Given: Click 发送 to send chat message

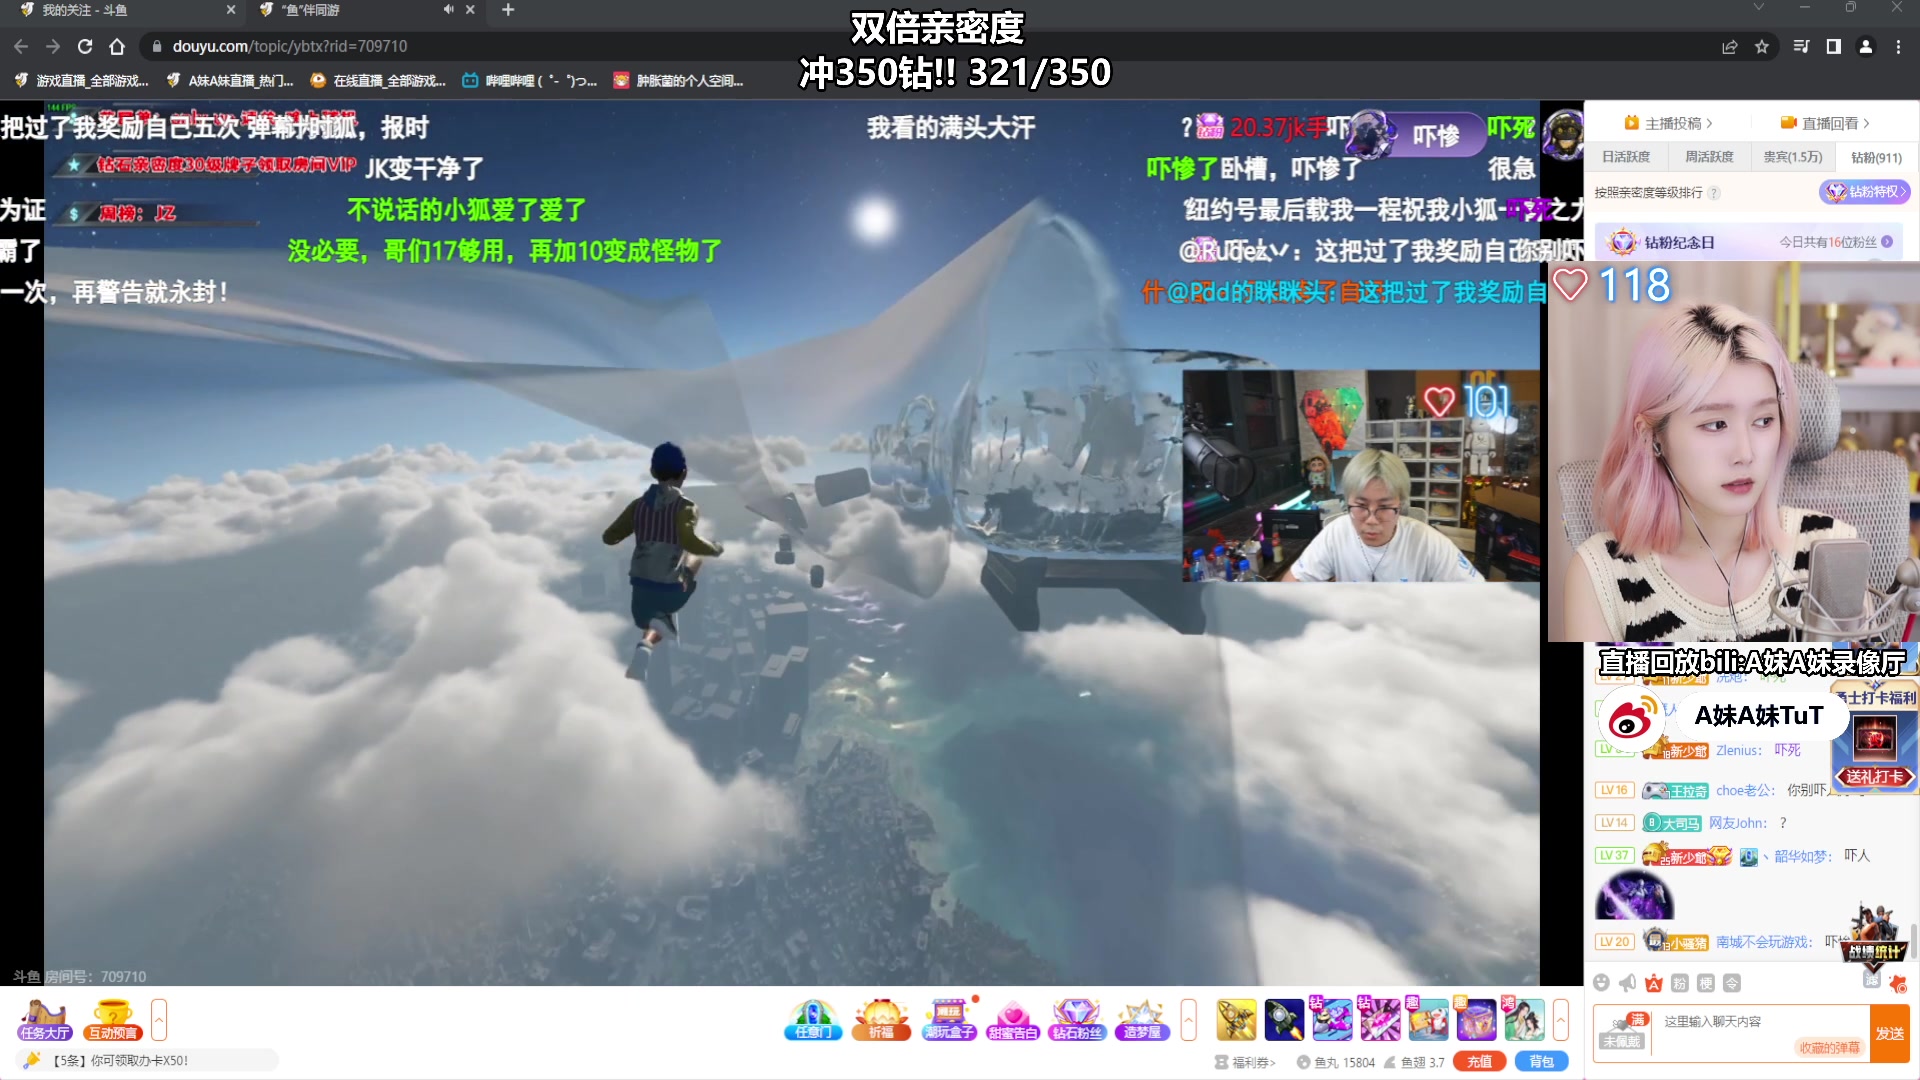Looking at the screenshot, I should pos(1889,1033).
